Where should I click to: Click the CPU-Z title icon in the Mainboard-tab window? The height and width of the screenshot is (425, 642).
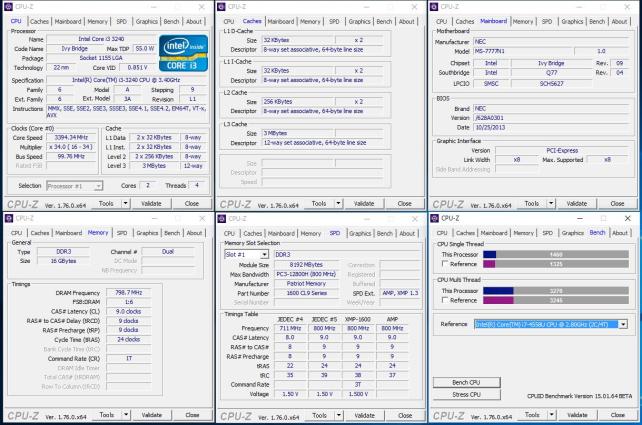[x=434, y=7]
